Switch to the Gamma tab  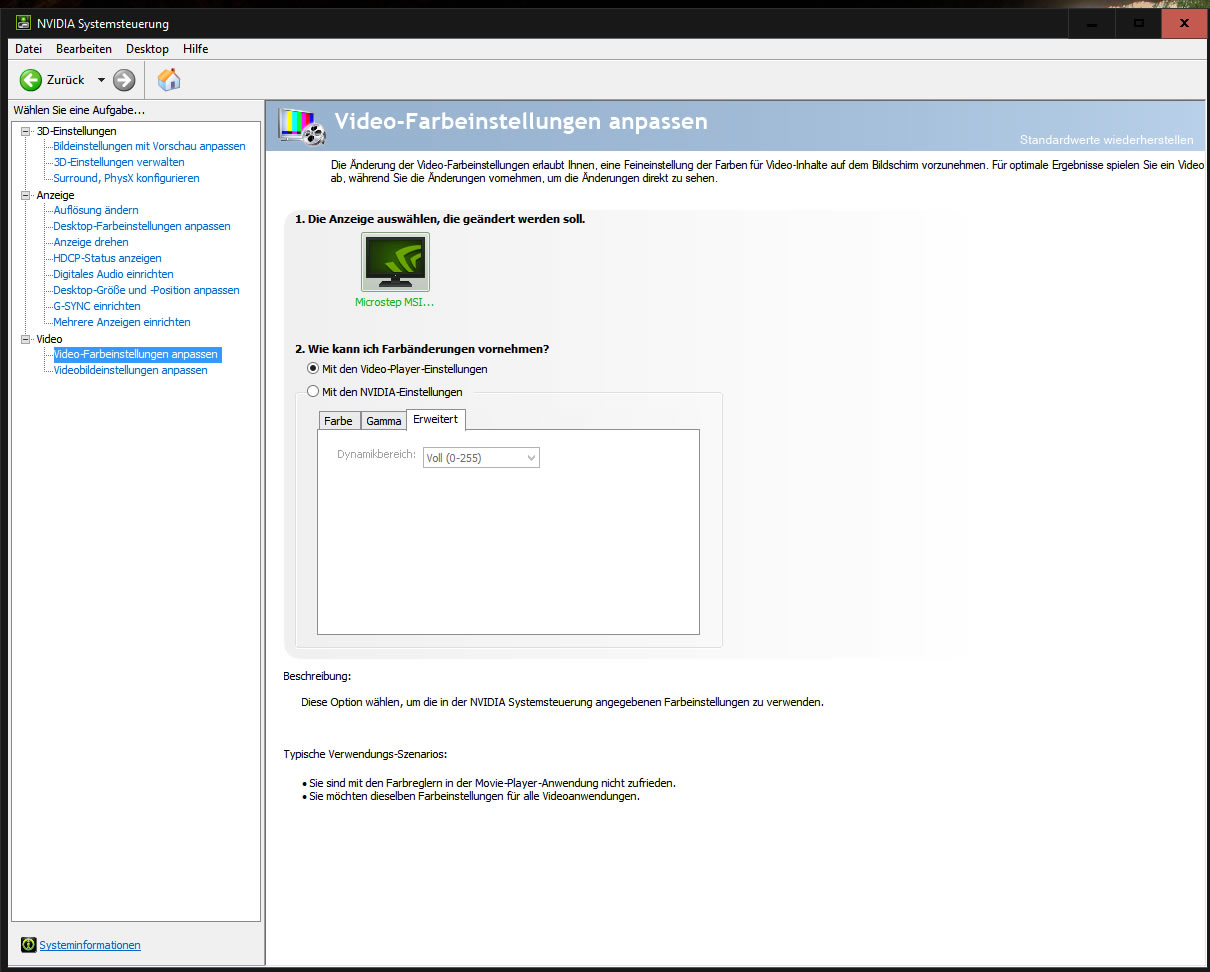click(x=384, y=421)
